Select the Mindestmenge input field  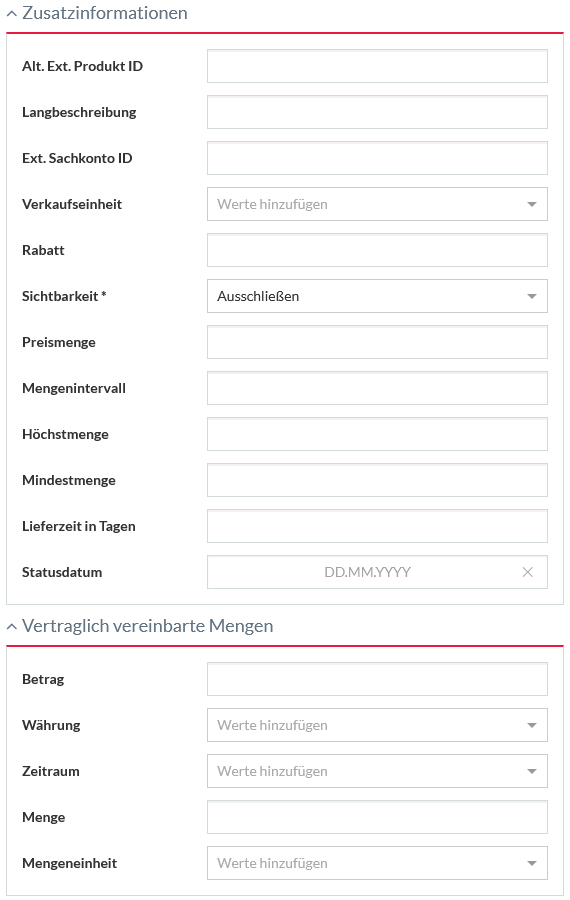[377, 480]
